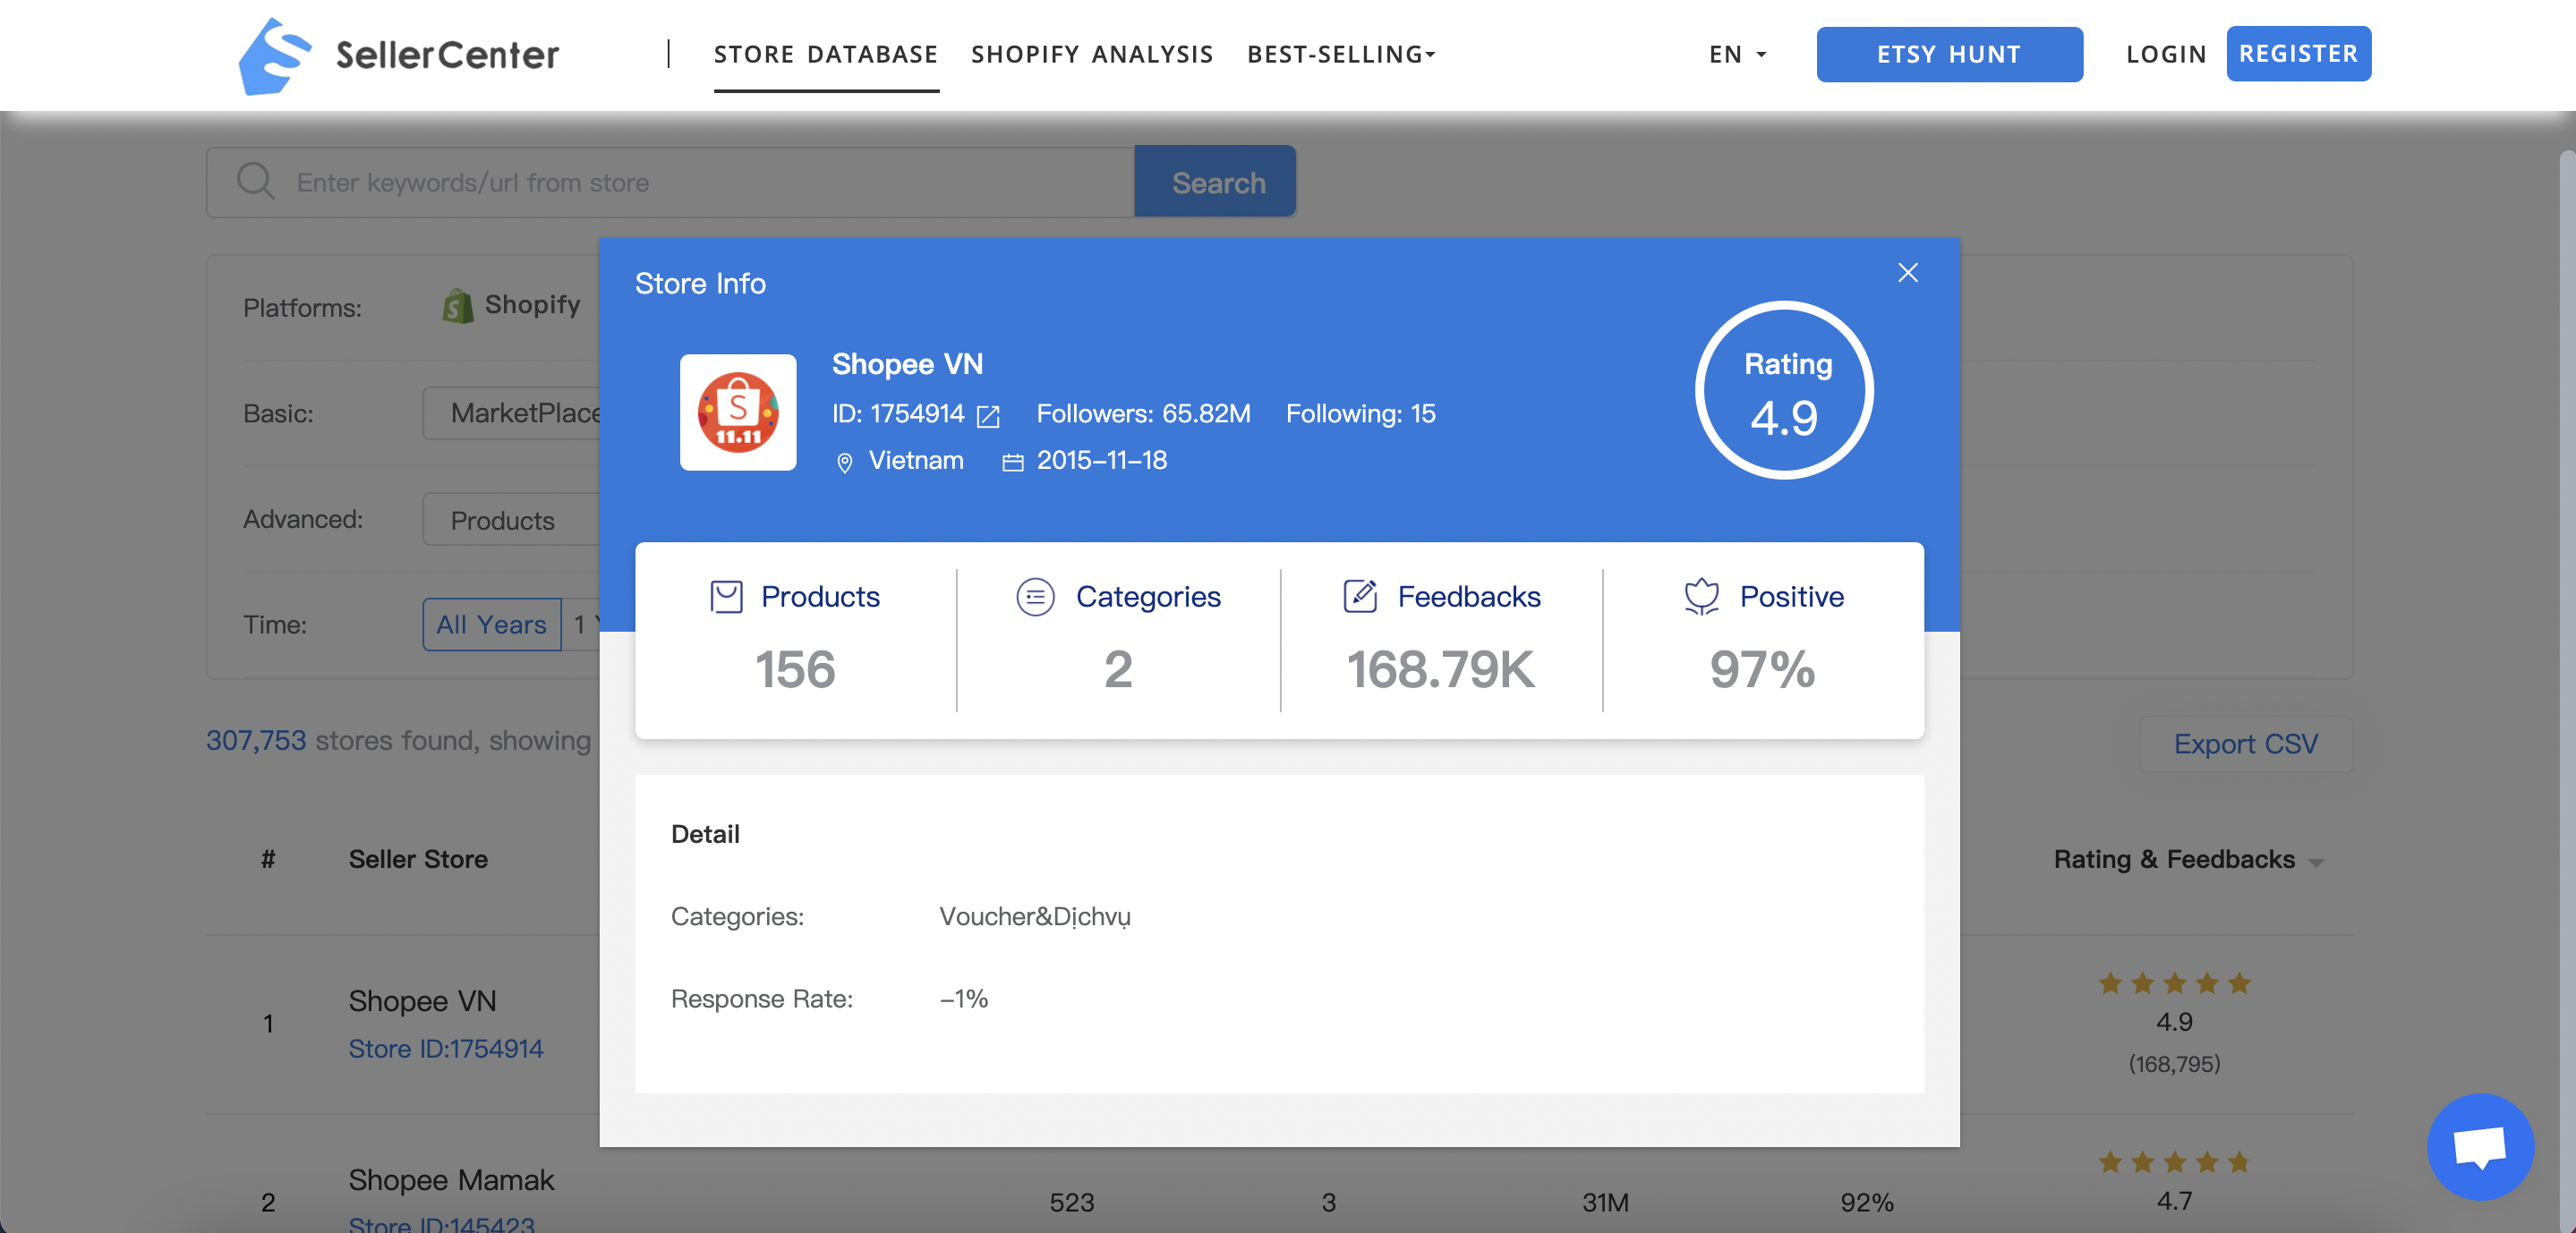Viewport: 2576px width, 1233px height.
Task: Click the 168.79K feedbacks value
Action: (x=1440, y=669)
